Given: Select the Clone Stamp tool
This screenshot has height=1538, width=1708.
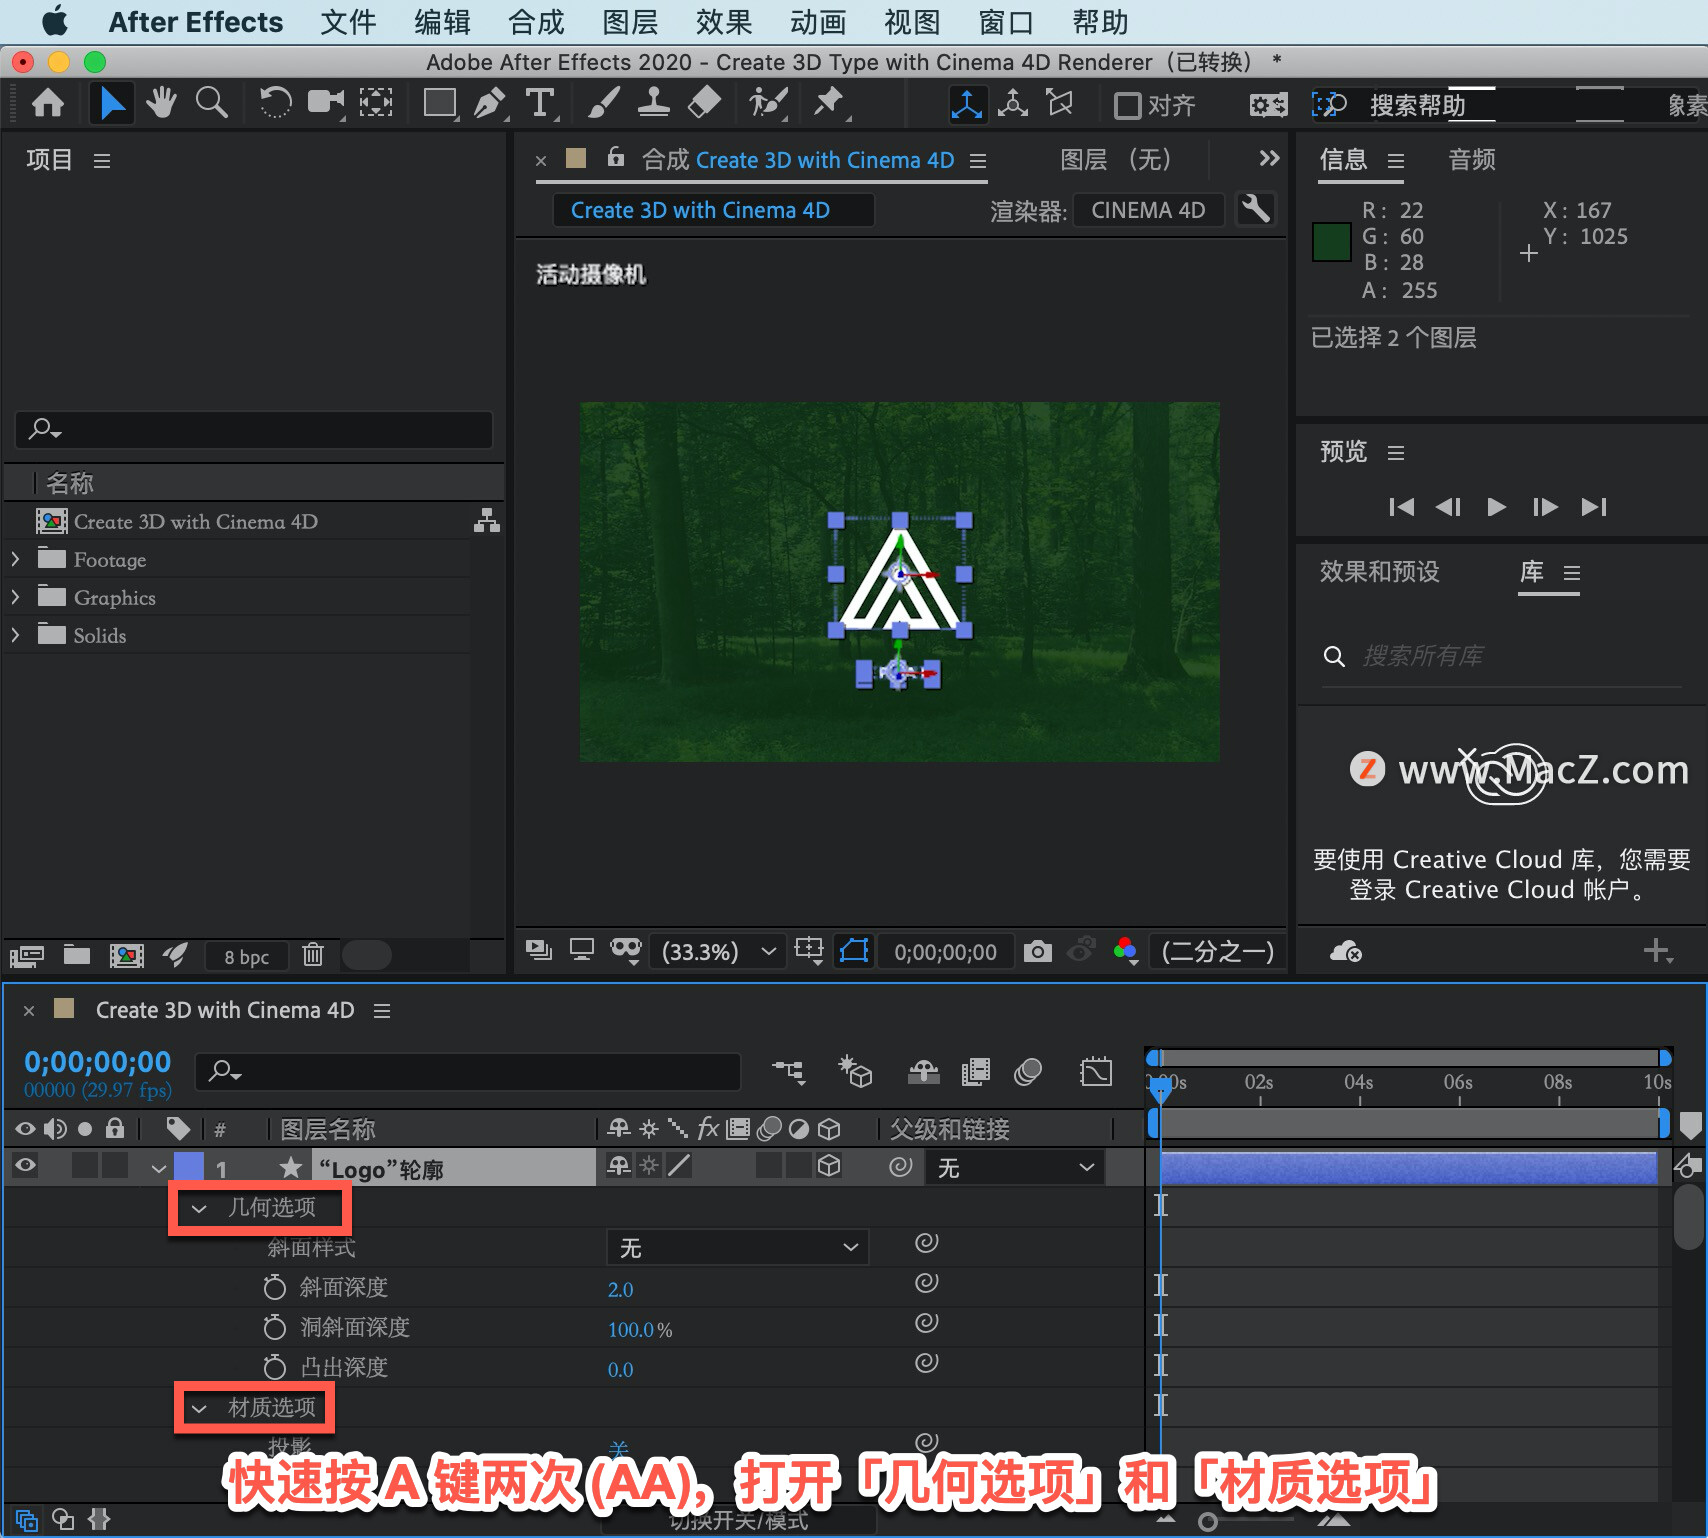Looking at the screenshot, I should click(654, 103).
